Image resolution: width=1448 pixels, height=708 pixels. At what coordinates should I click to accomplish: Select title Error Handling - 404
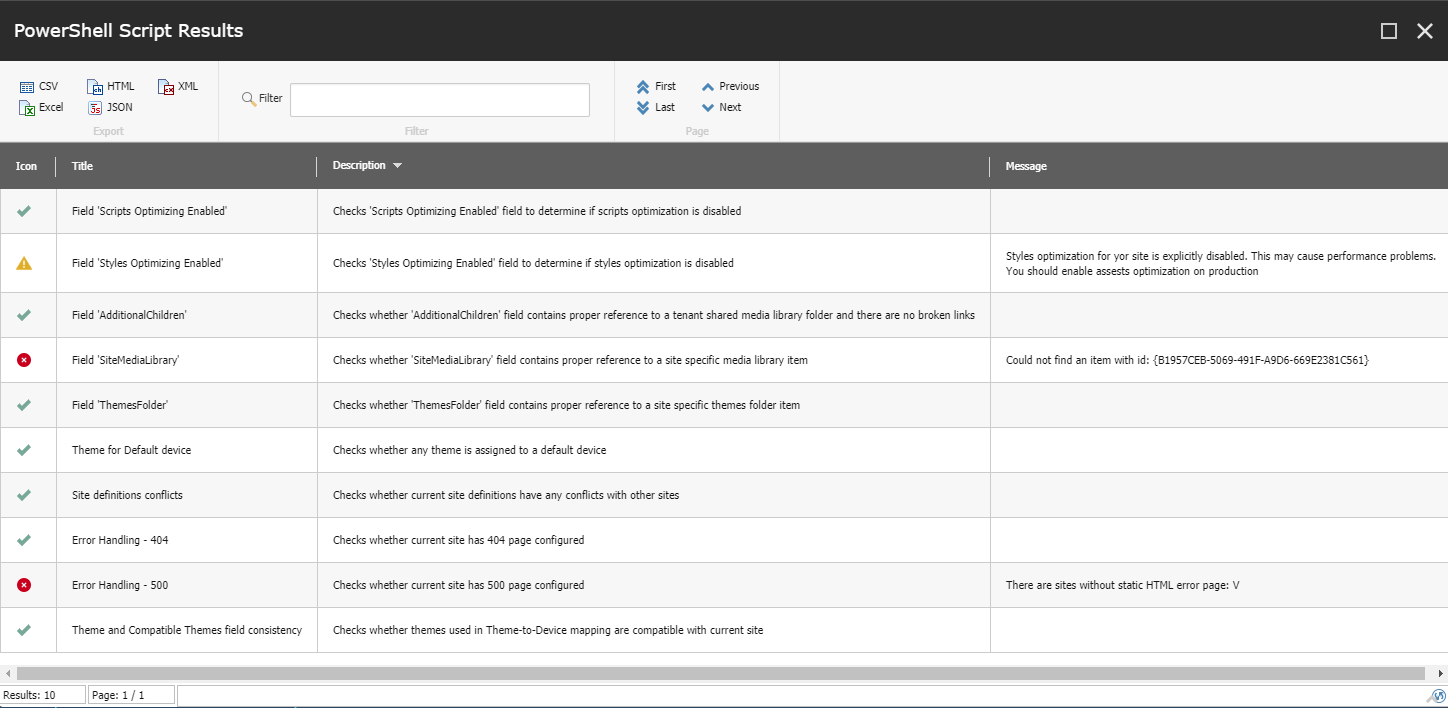click(x=120, y=541)
